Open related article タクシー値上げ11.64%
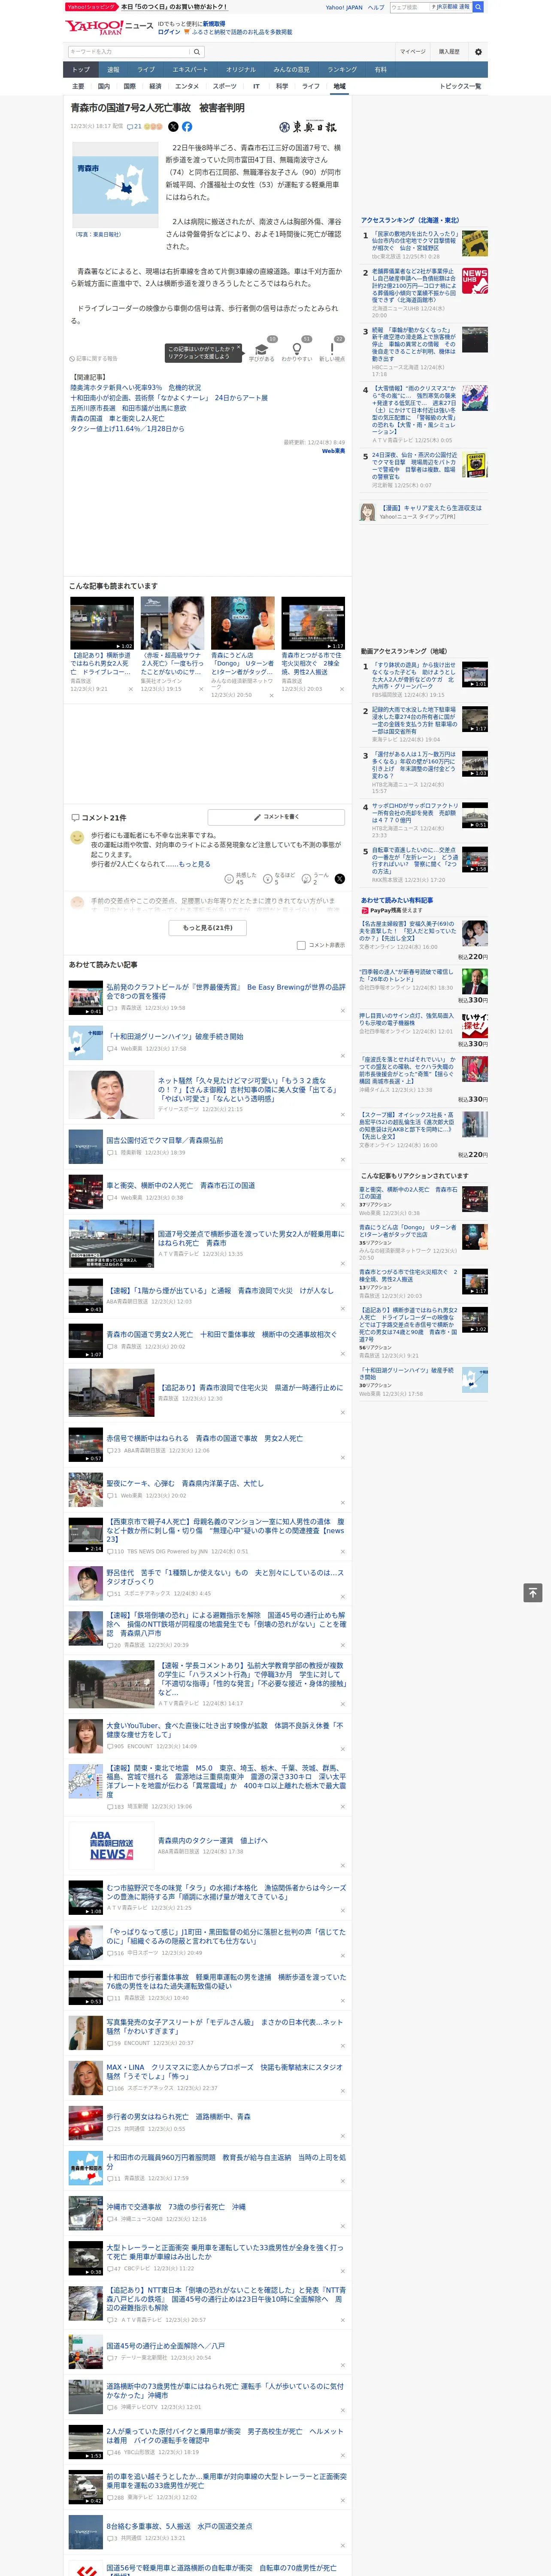The width and height of the screenshot is (551, 2576). coord(127,429)
